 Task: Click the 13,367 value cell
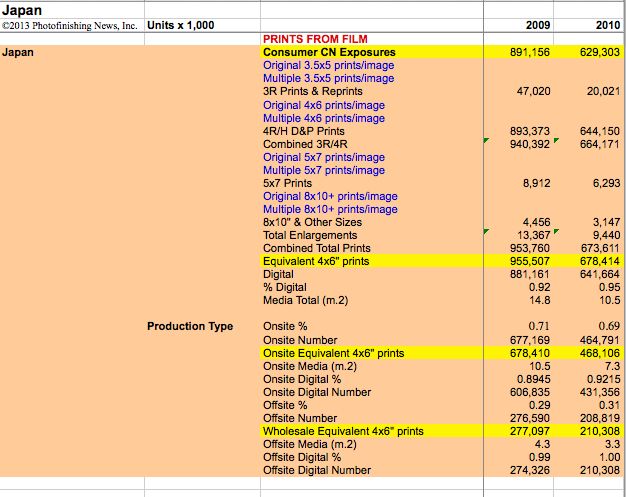534,235
